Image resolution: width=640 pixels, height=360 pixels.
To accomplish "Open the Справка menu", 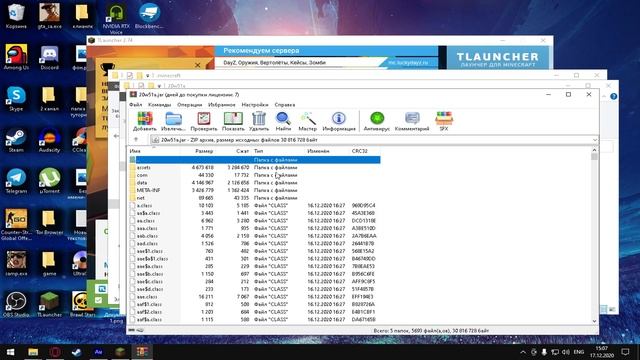I will 284,105.
